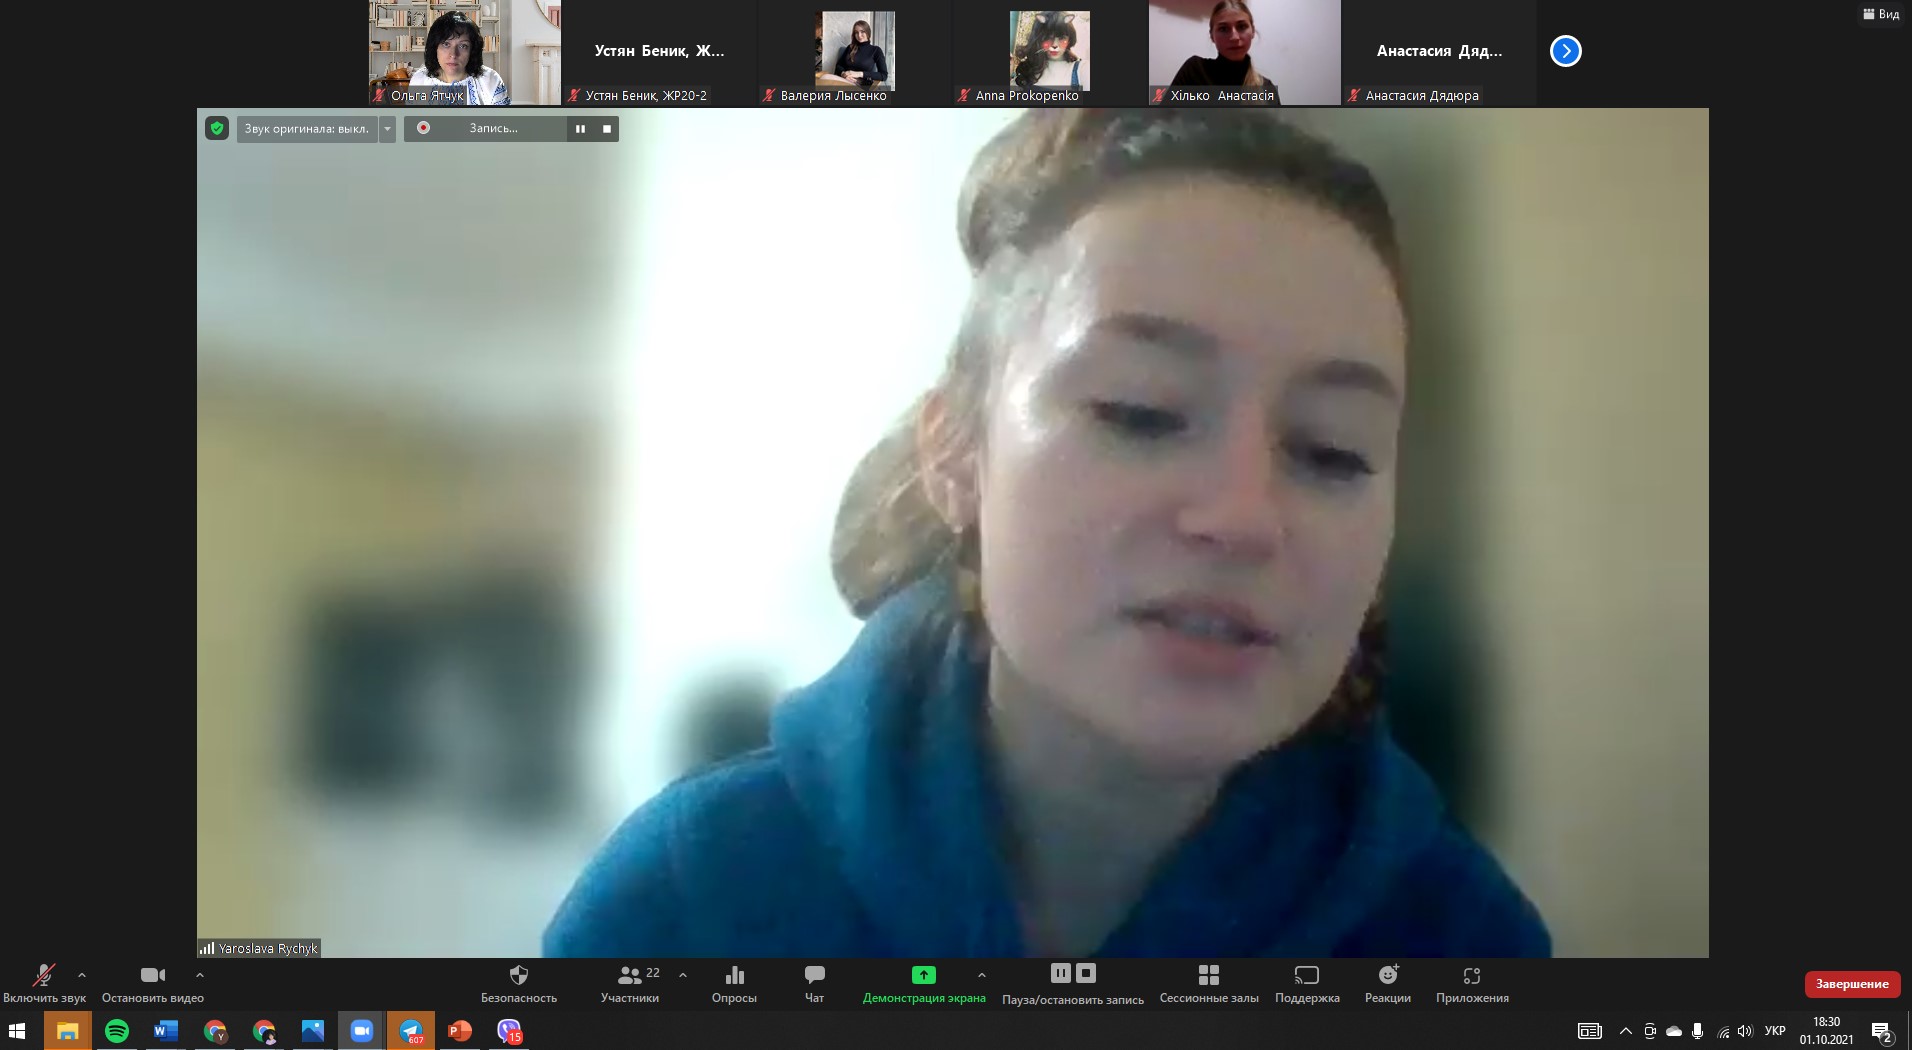This screenshot has height=1050, width=1912.
Task: Select Anna Prokopenko participant tile
Action: tap(1049, 52)
